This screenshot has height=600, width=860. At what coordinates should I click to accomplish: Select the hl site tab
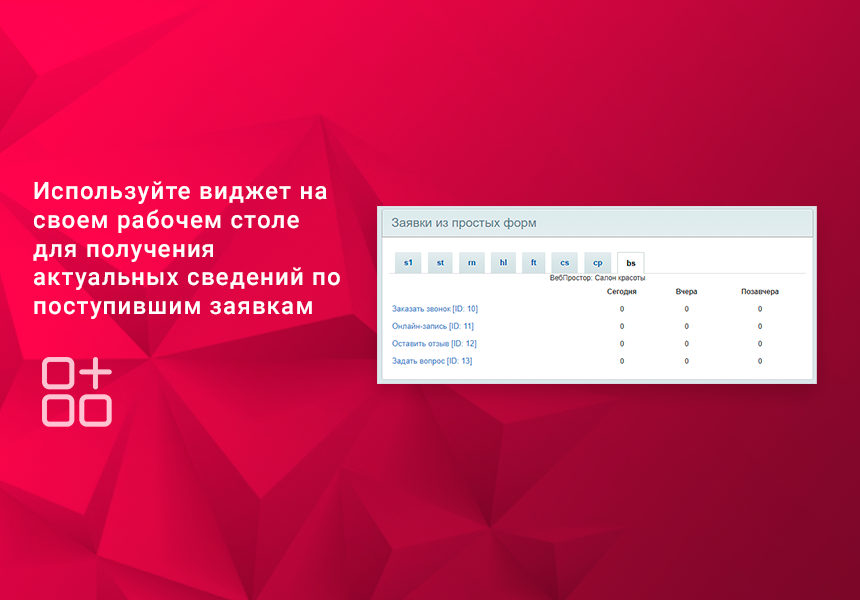503,263
